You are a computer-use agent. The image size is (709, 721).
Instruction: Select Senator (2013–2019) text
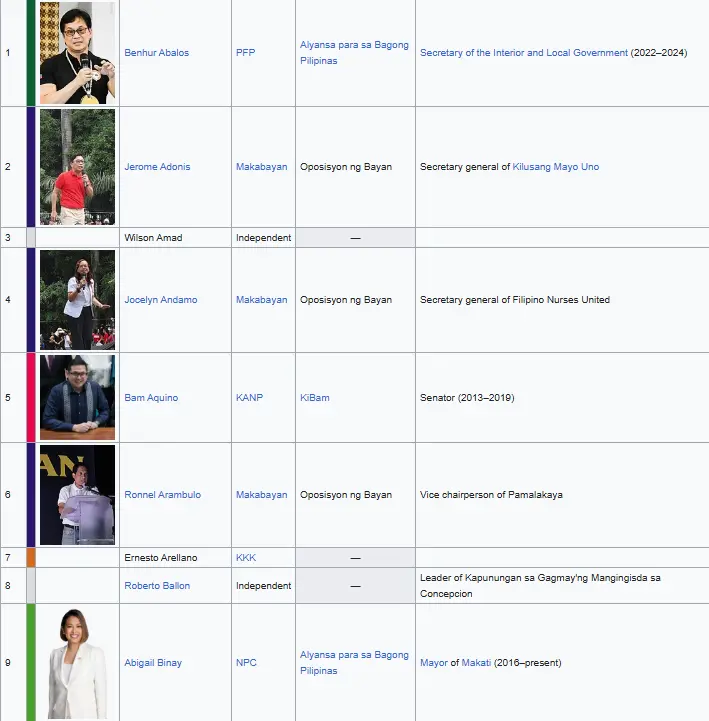(x=467, y=397)
